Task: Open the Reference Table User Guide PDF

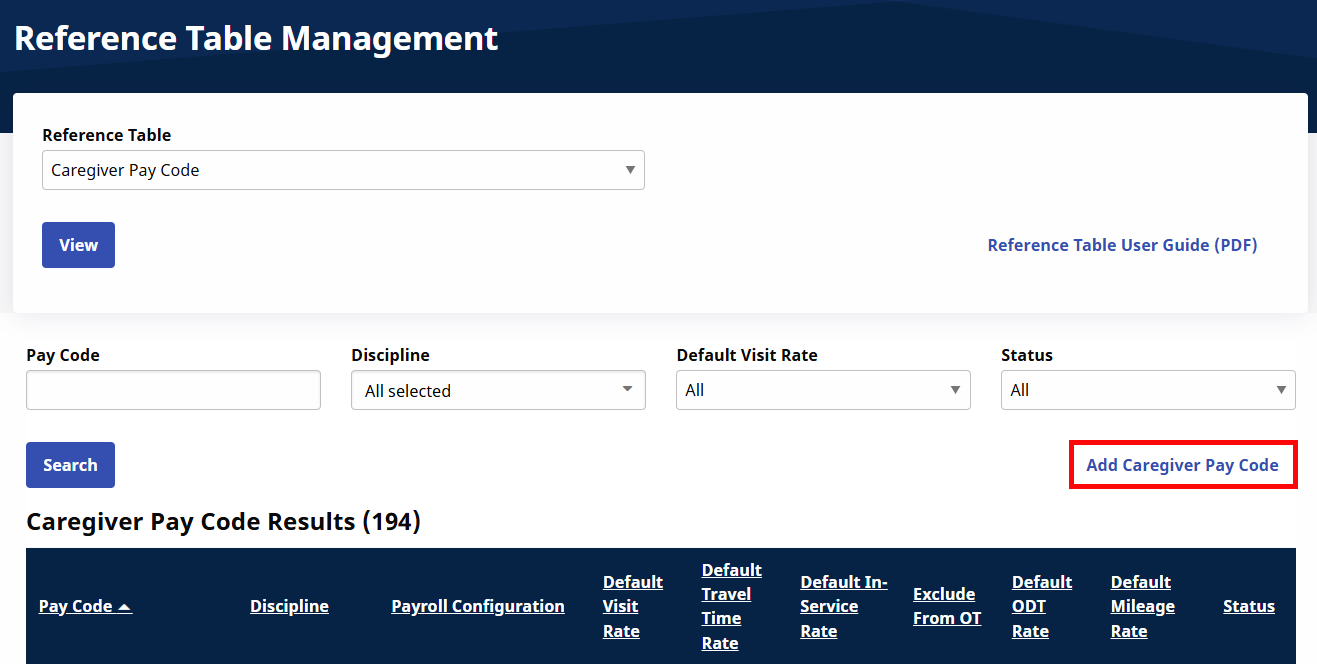Action: 1122,245
